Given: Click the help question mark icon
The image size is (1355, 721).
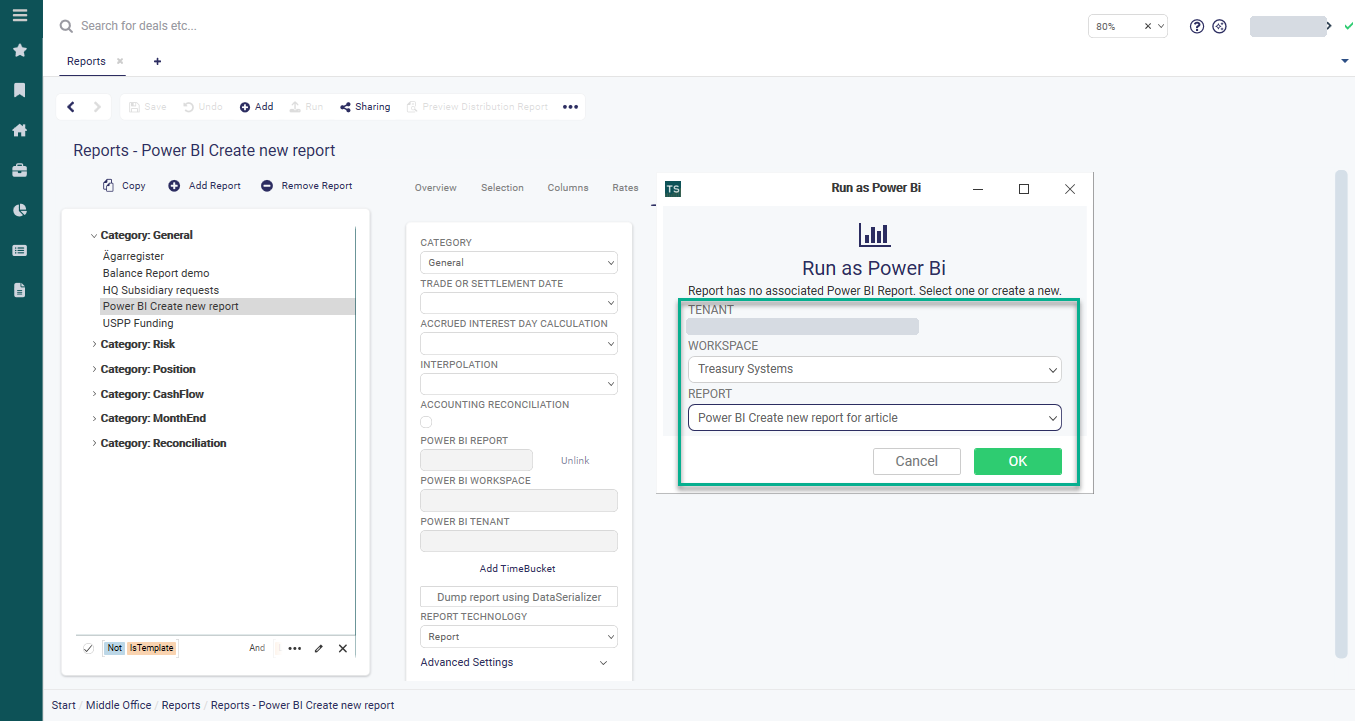Looking at the screenshot, I should tap(1197, 26).
